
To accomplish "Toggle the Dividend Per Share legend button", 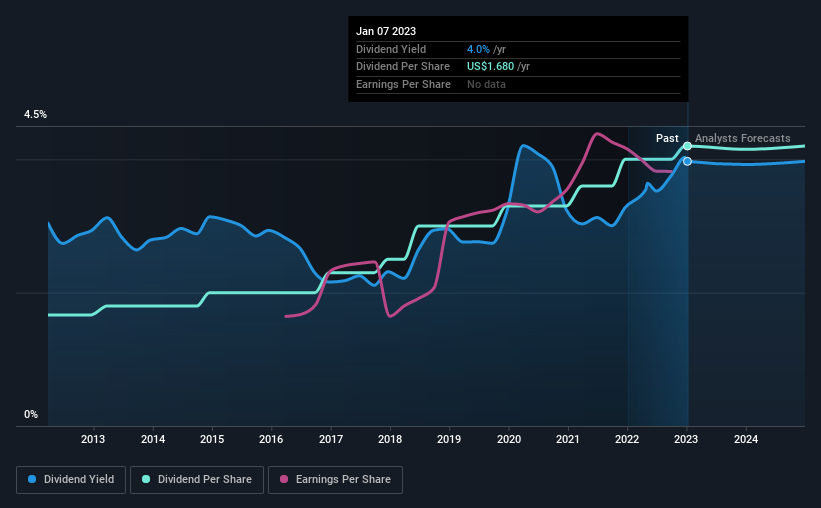I will pyautogui.click(x=197, y=480).
